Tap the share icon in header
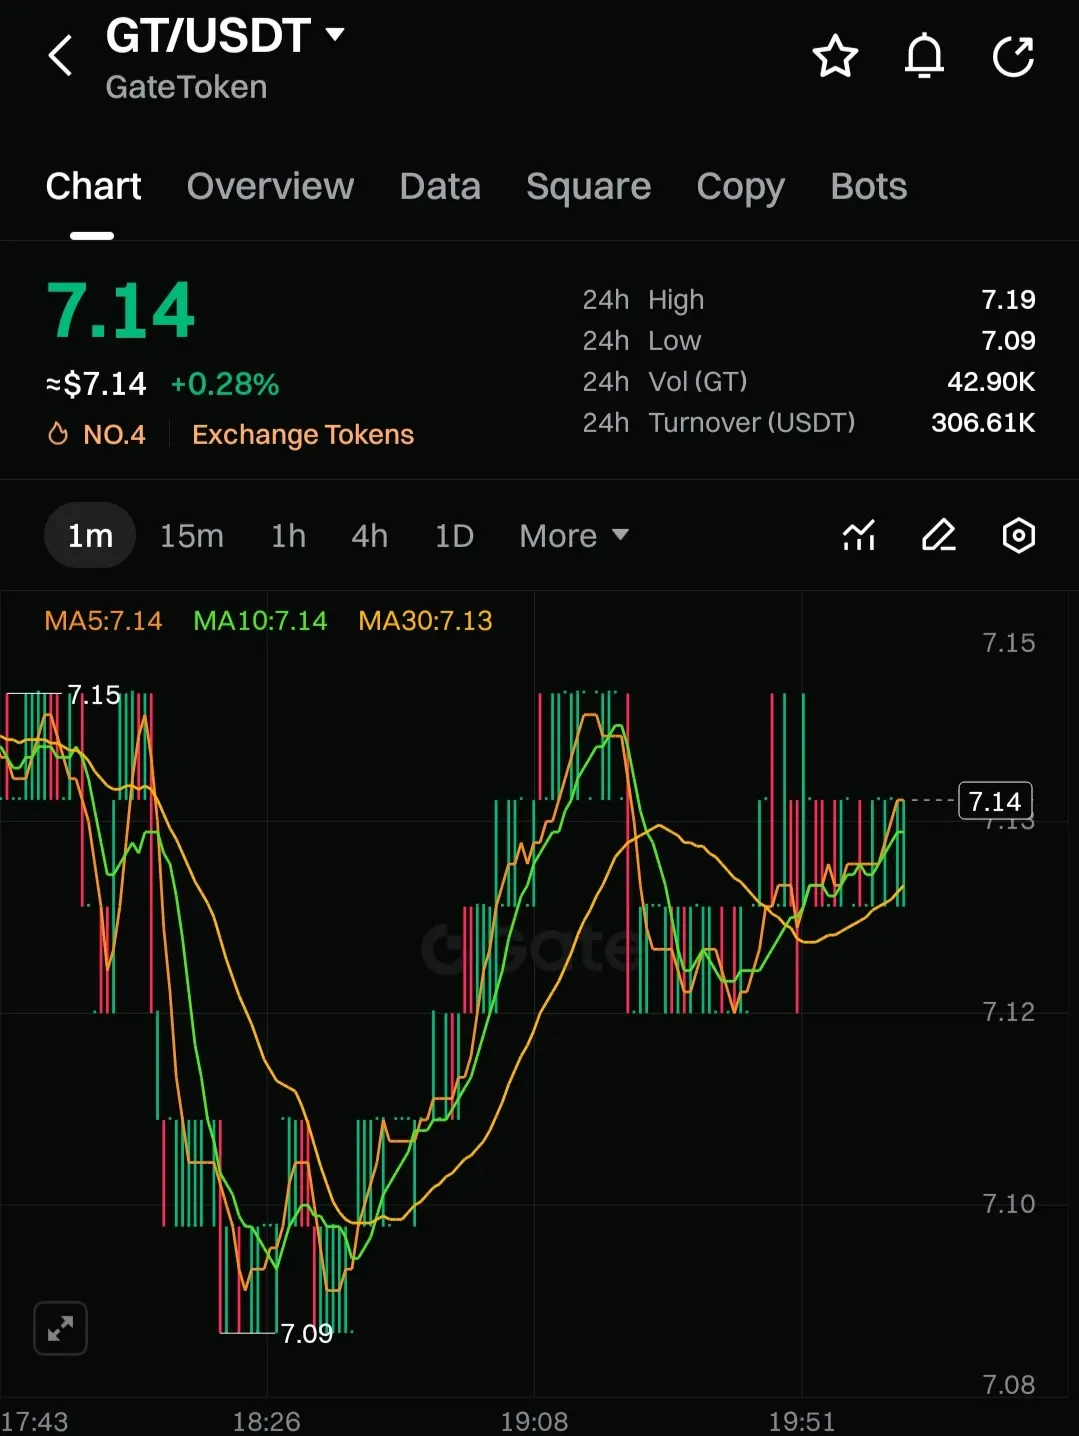1079x1436 pixels. [1013, 56]
